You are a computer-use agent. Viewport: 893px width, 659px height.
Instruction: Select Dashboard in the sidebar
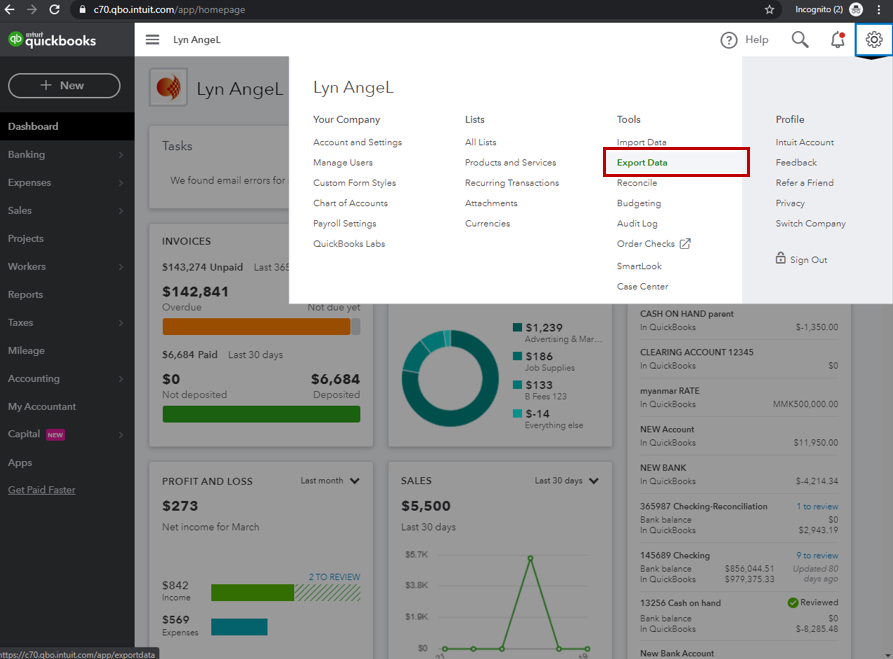coord(67,126)
